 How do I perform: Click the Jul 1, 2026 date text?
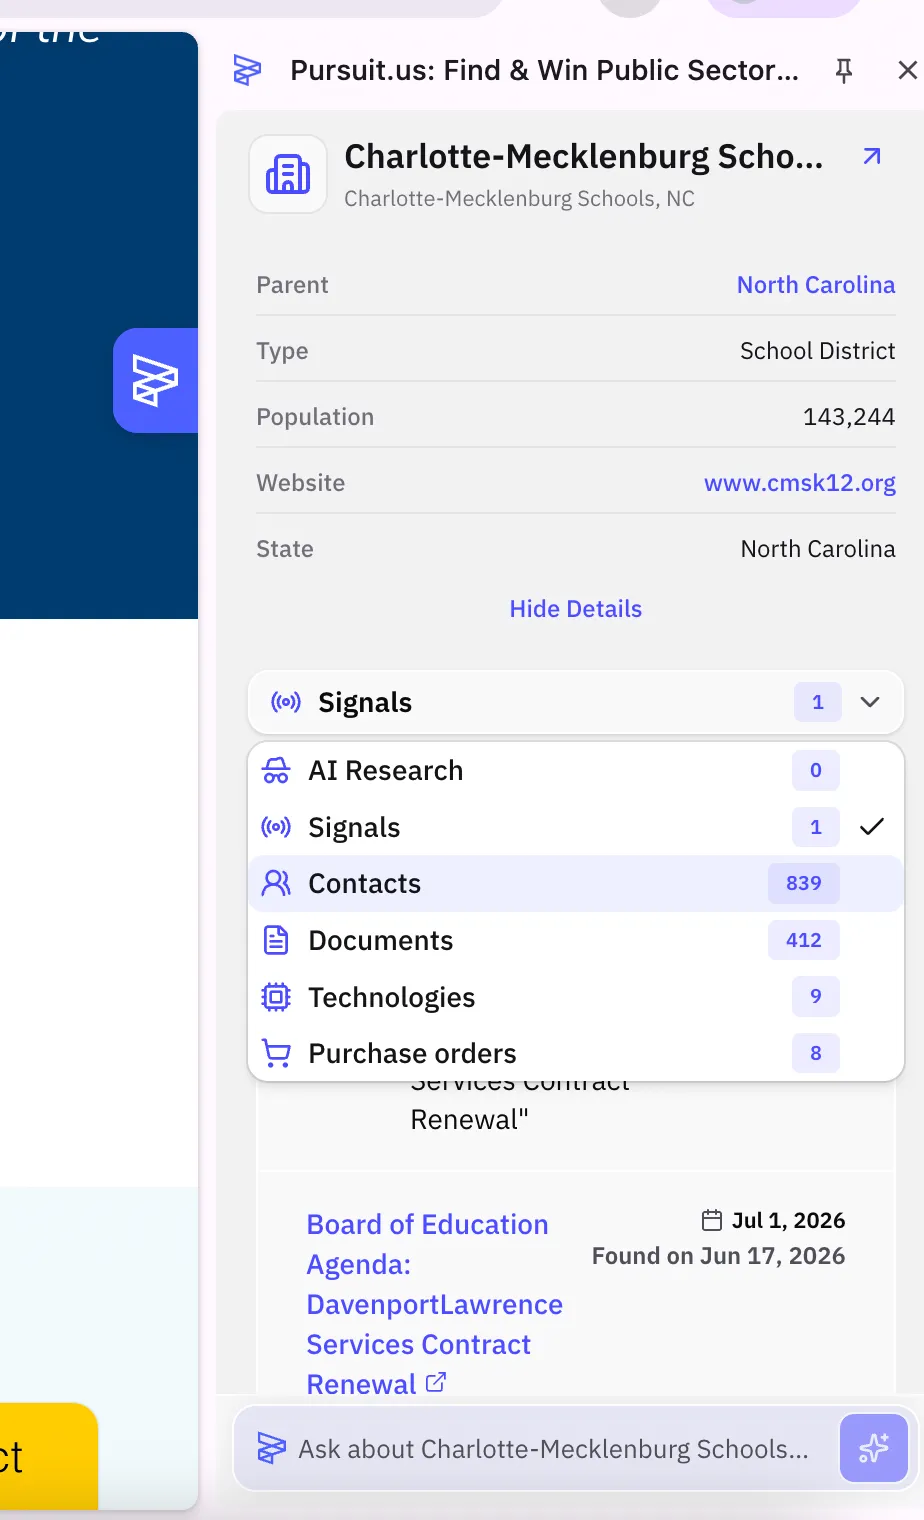coord(788,1220)
